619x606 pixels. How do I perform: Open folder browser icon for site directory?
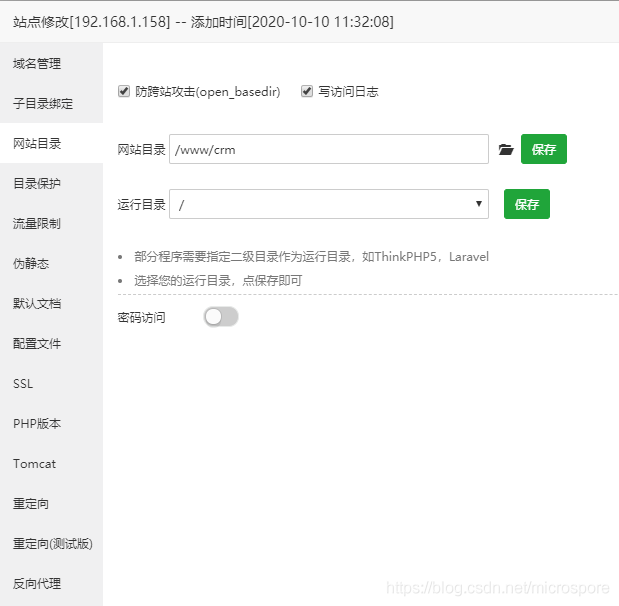point(506,150)
